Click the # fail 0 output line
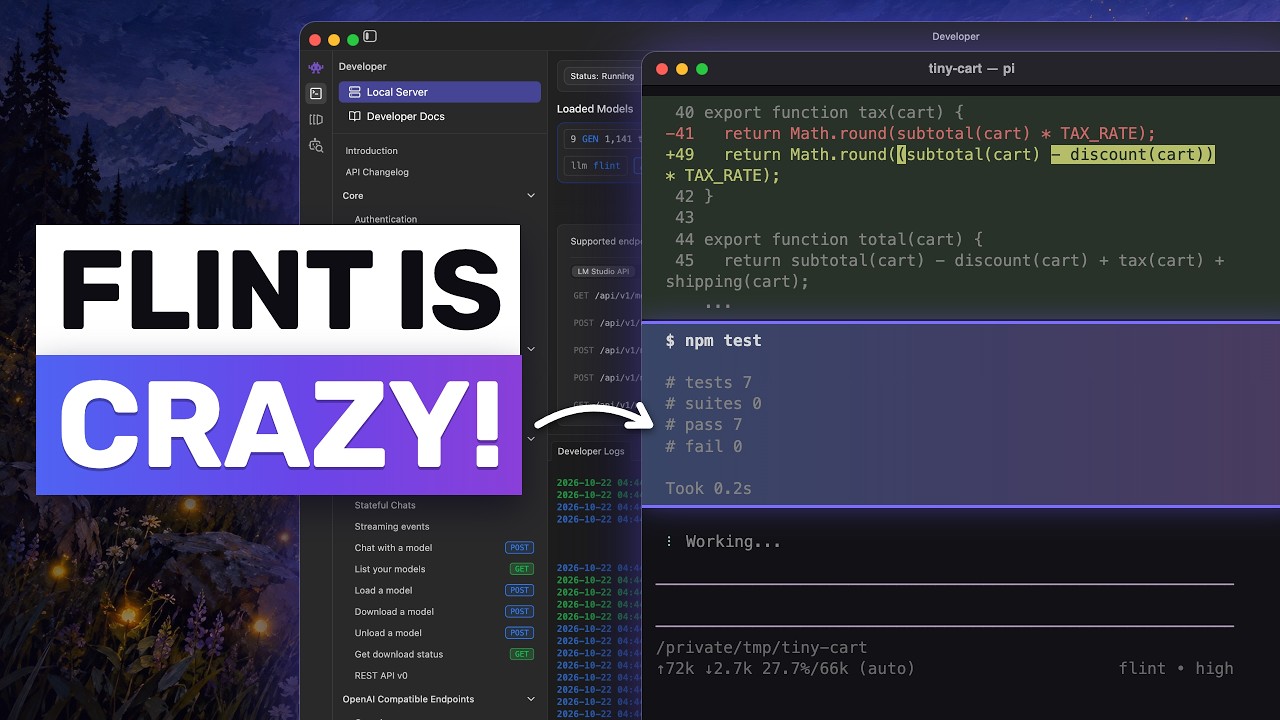This screenshot has width=1280, height=720. click(703, 447)
